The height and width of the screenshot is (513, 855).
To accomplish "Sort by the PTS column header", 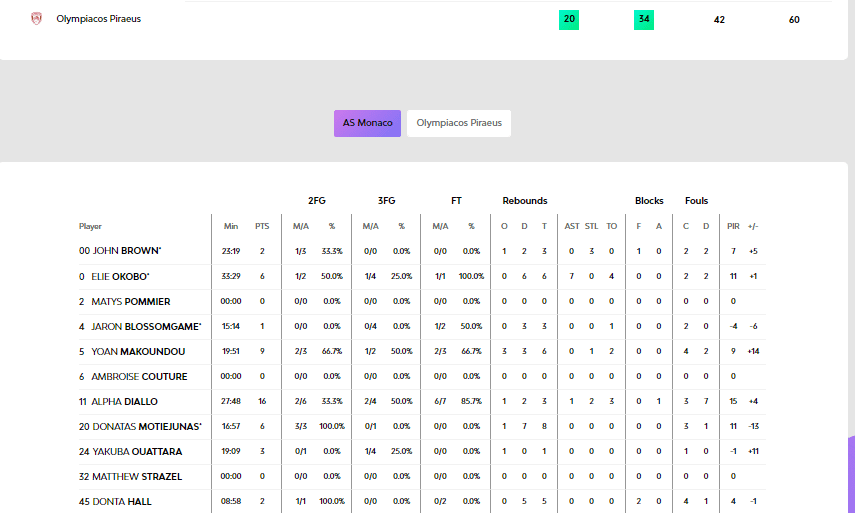I will click(262, 226).
